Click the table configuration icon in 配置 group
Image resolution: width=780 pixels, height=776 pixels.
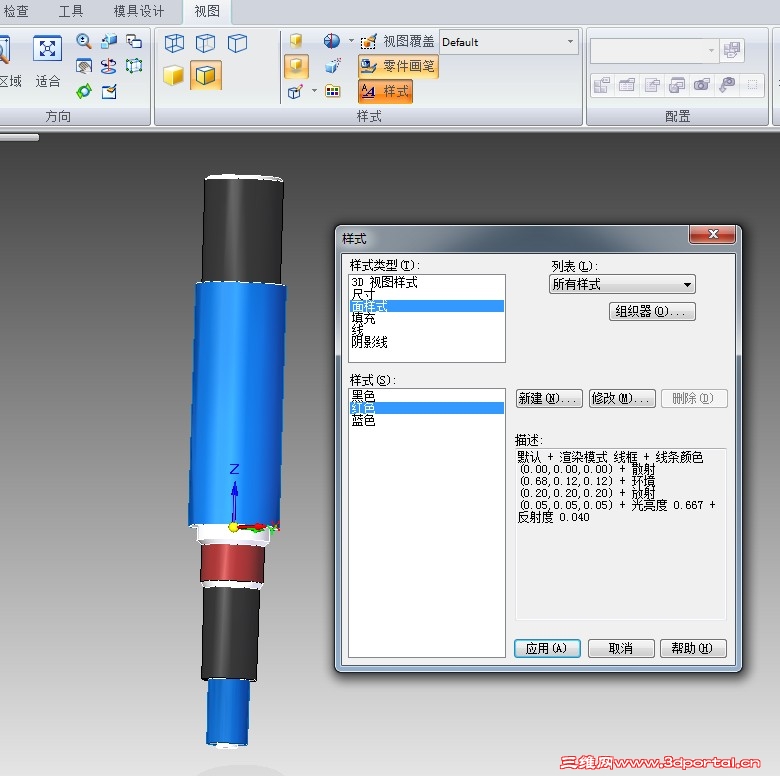point(627,85)
